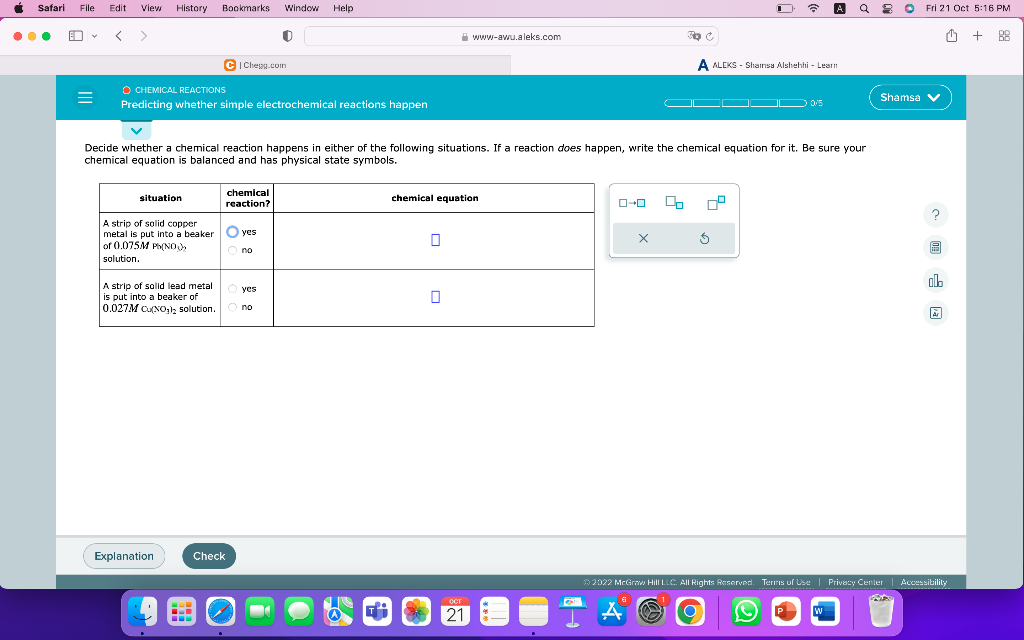The image size is (1024, 640).
Task: Open the Safari application menu
Action: click(x=51, y=8)
